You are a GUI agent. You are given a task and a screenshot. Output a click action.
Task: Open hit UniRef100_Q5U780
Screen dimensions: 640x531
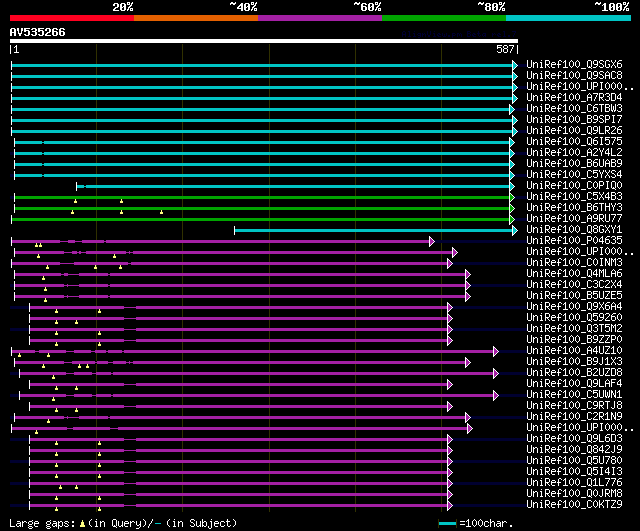click(574, 461)
